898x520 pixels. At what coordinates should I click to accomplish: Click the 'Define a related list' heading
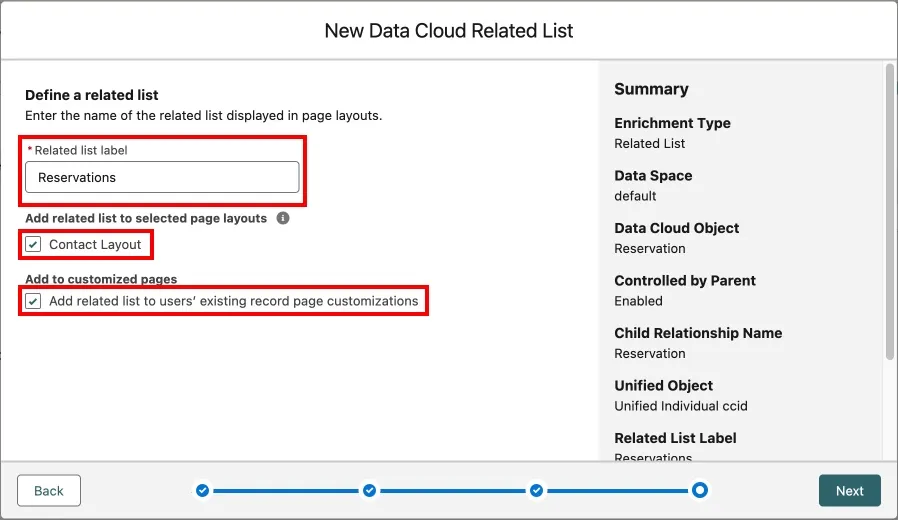(x=92, y=95)
